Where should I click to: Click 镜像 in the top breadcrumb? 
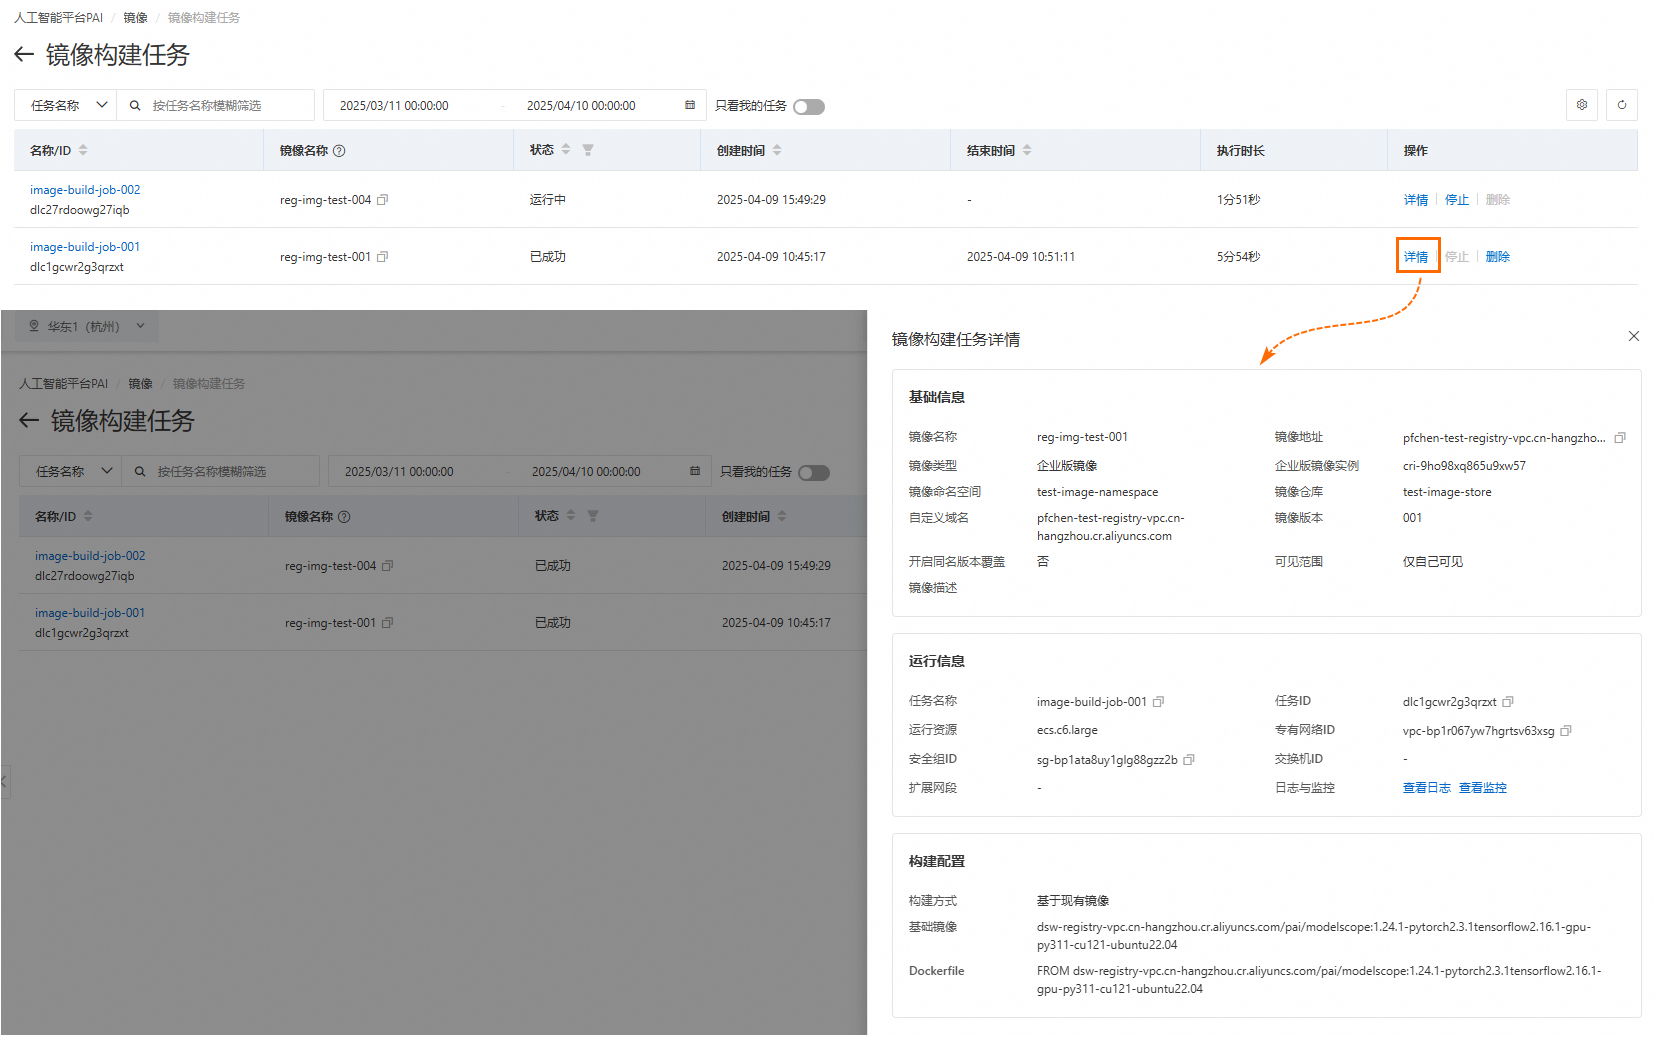click(135, 18)
